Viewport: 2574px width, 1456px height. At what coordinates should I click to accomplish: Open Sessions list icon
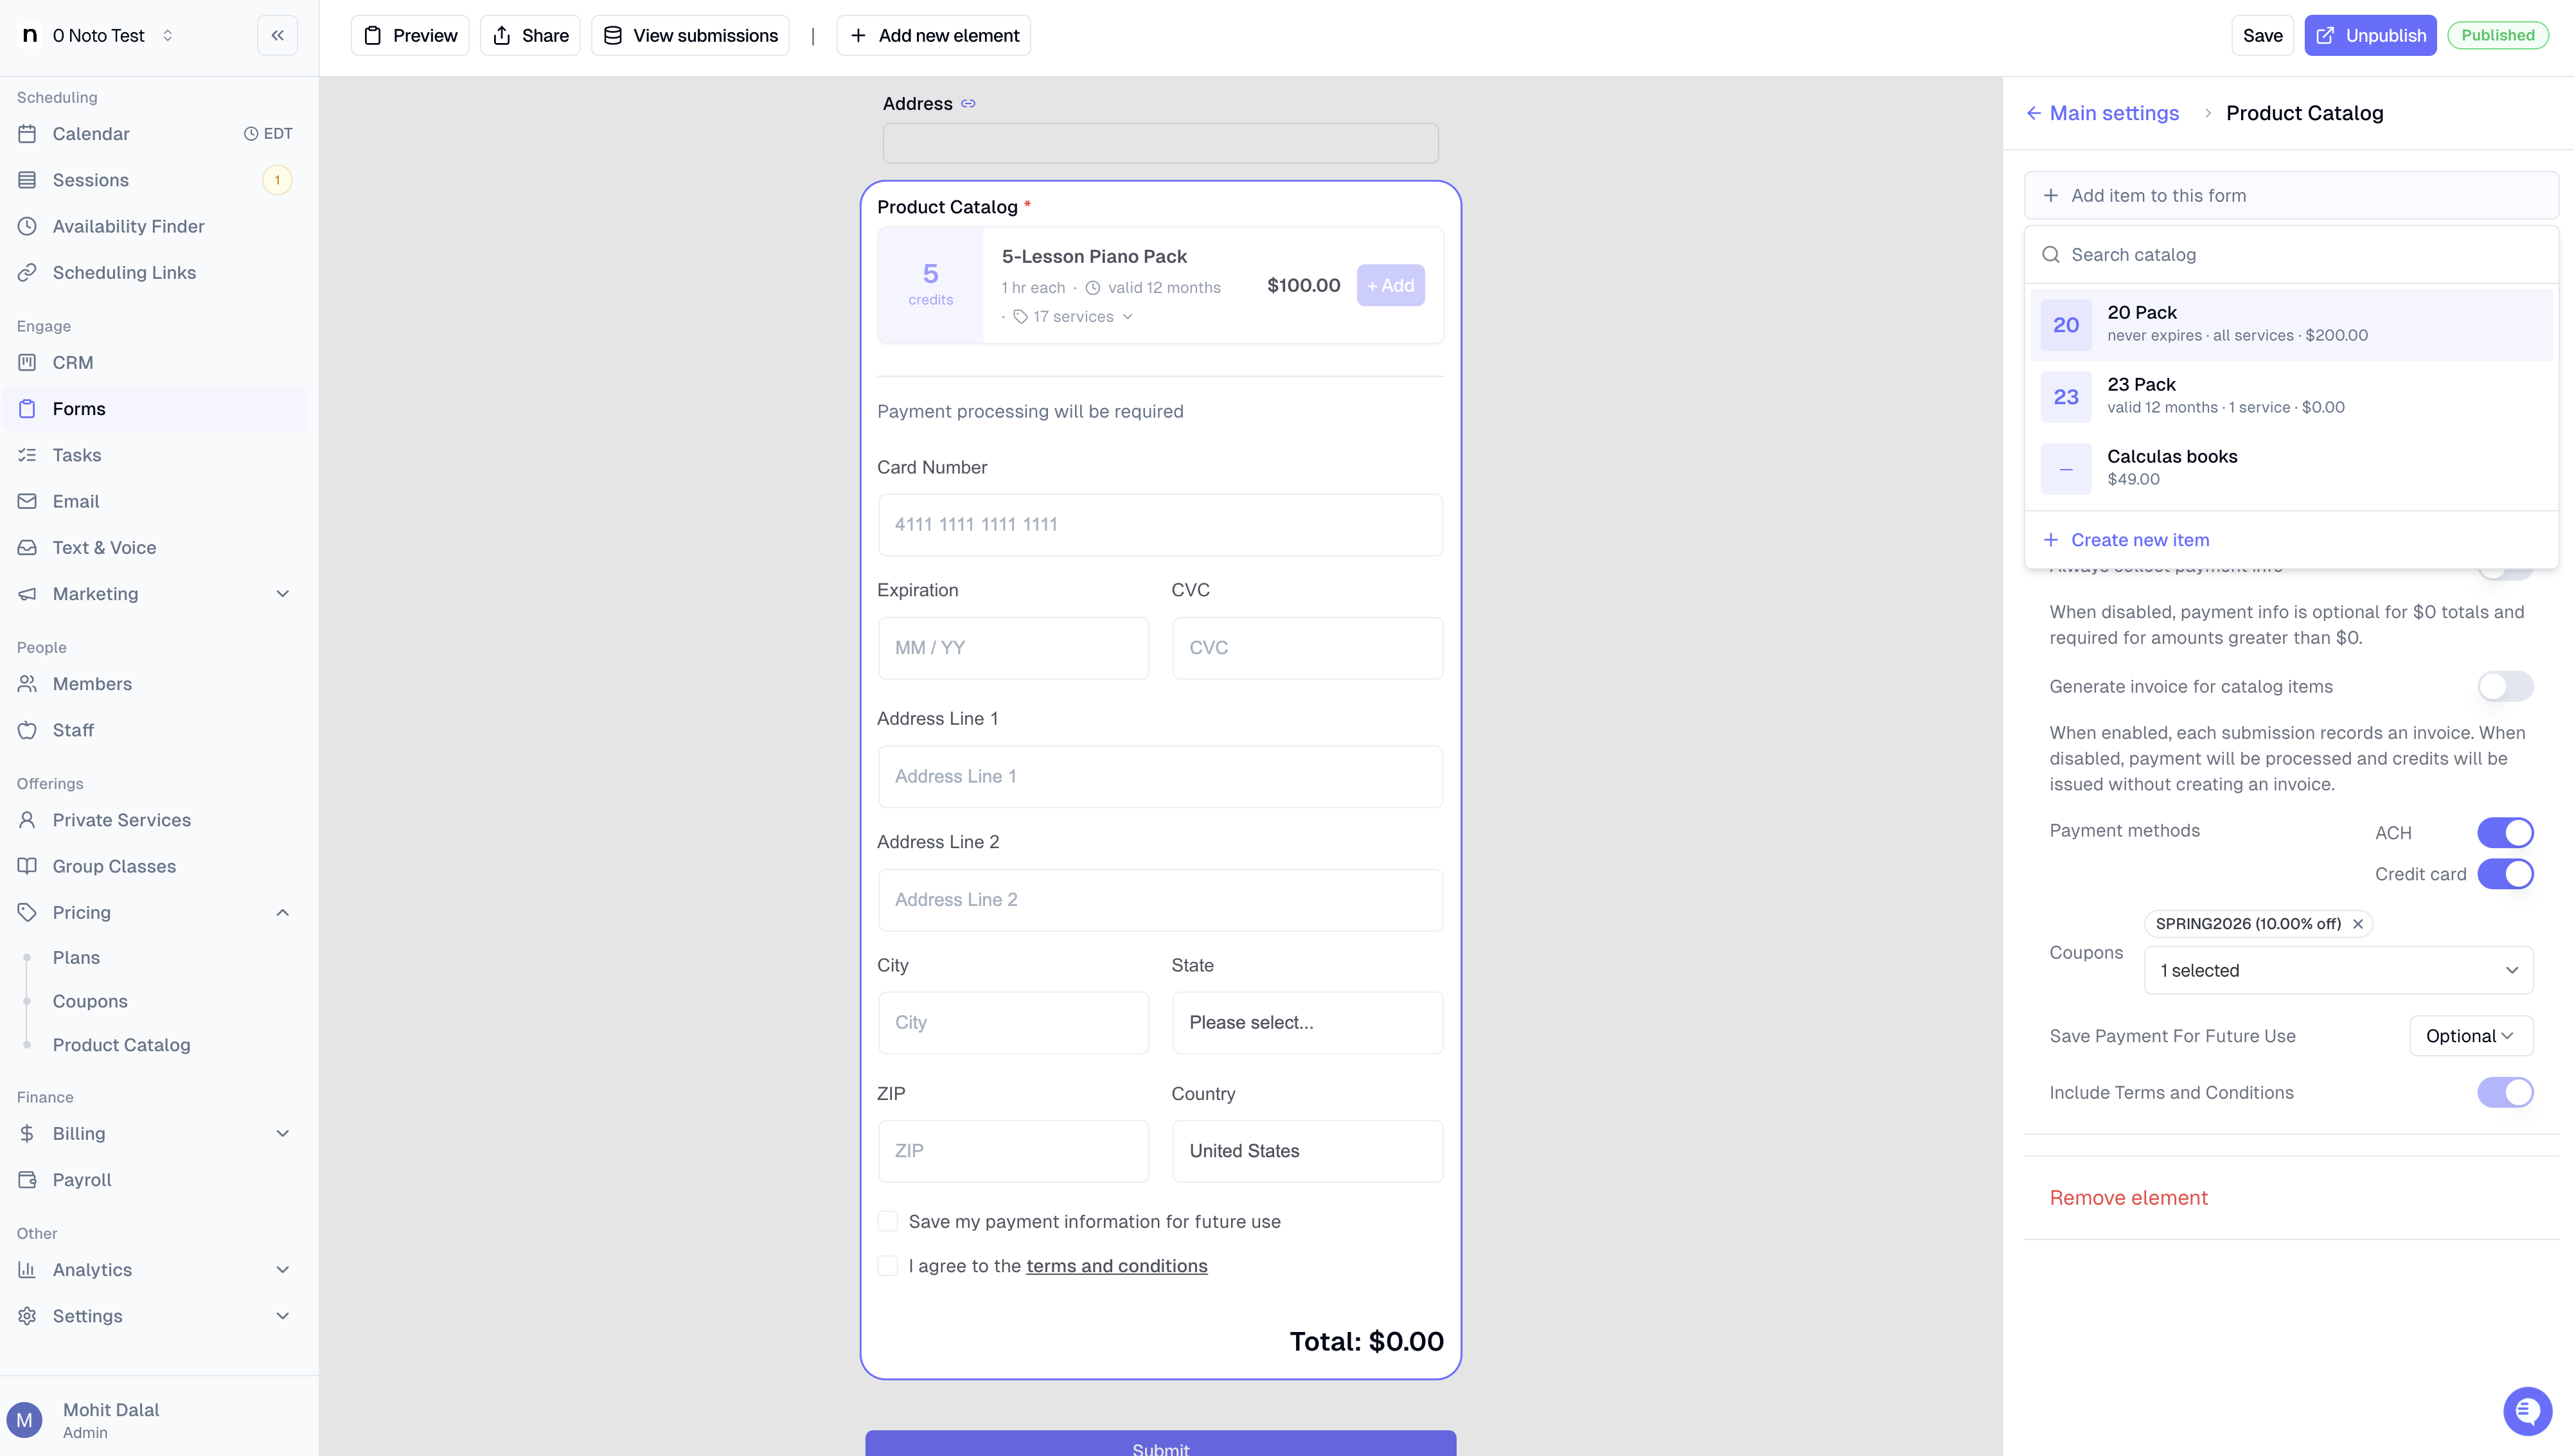click(27, 180)
